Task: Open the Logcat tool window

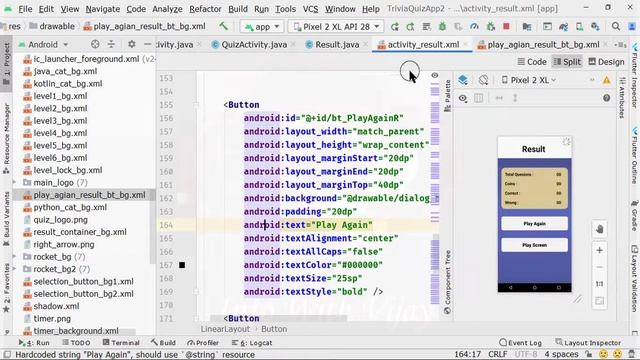Action: point(251,343)
